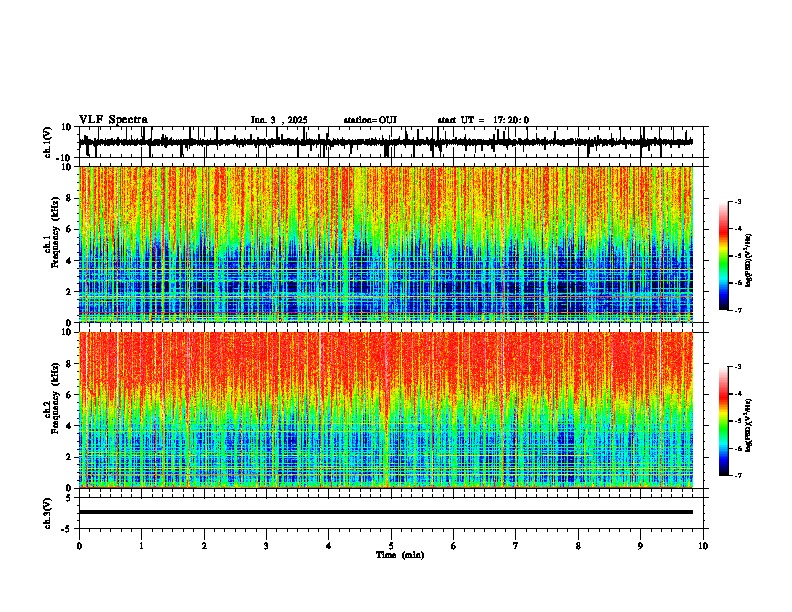Click the ch.1(V) waveform trace panel
792x612 pixels.
click(393, 142)
